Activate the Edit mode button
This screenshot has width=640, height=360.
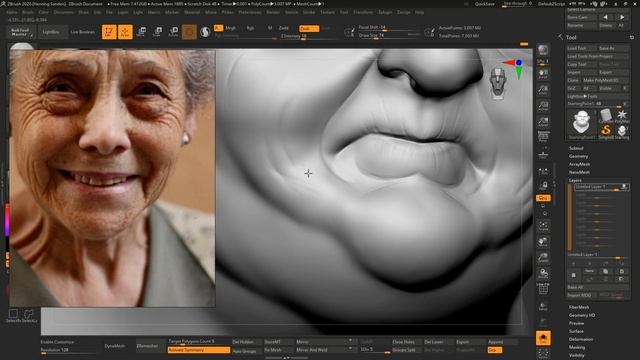click(x=109, y=32)
